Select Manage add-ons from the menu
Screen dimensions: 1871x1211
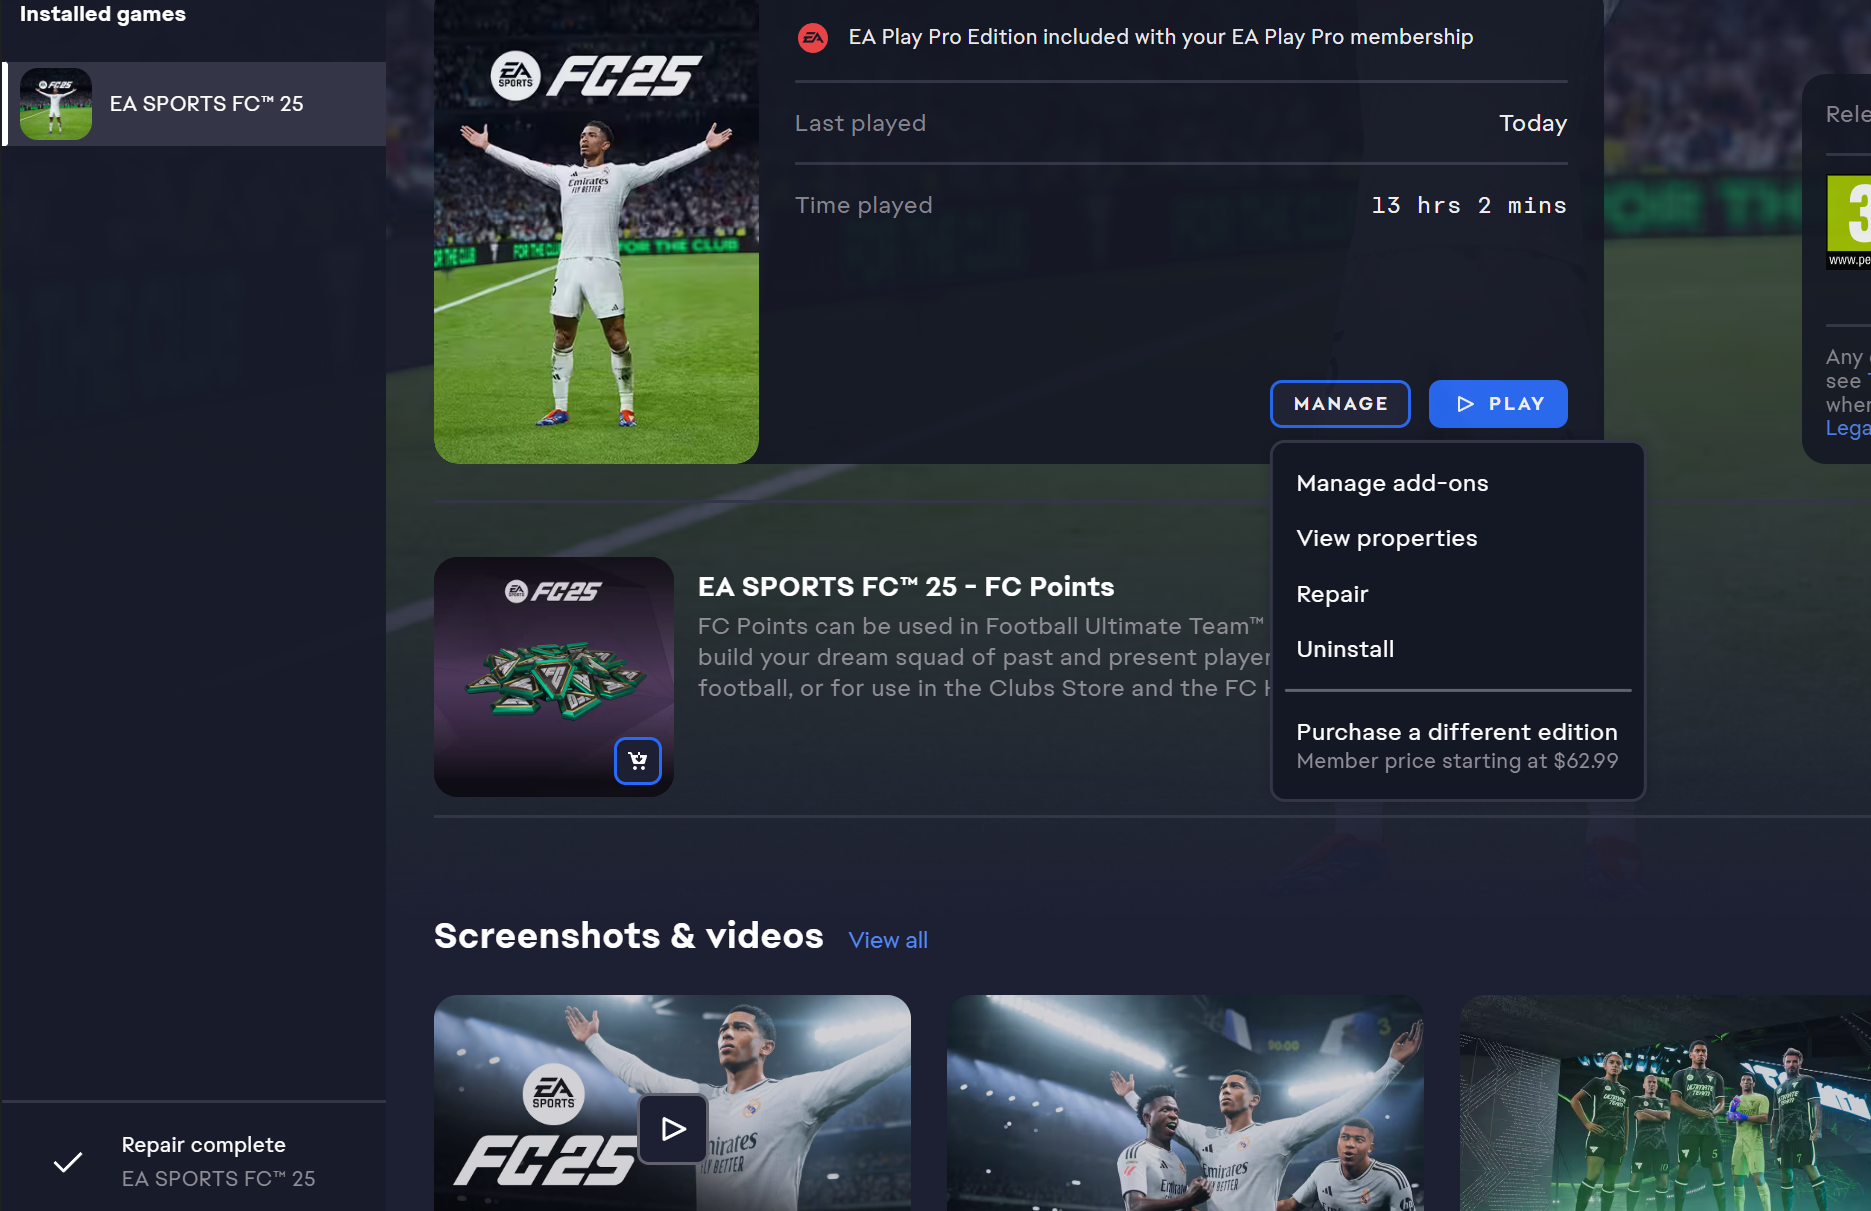1392,483
